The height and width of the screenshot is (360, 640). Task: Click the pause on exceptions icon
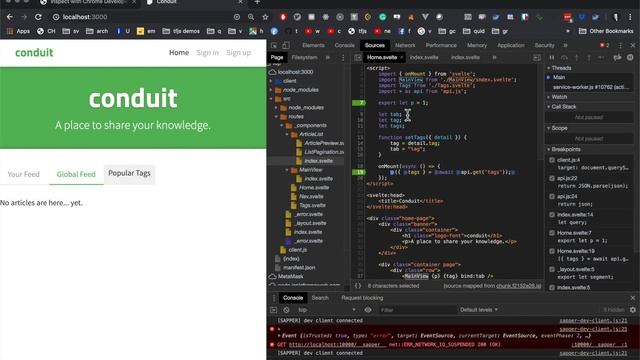point(630,58)
